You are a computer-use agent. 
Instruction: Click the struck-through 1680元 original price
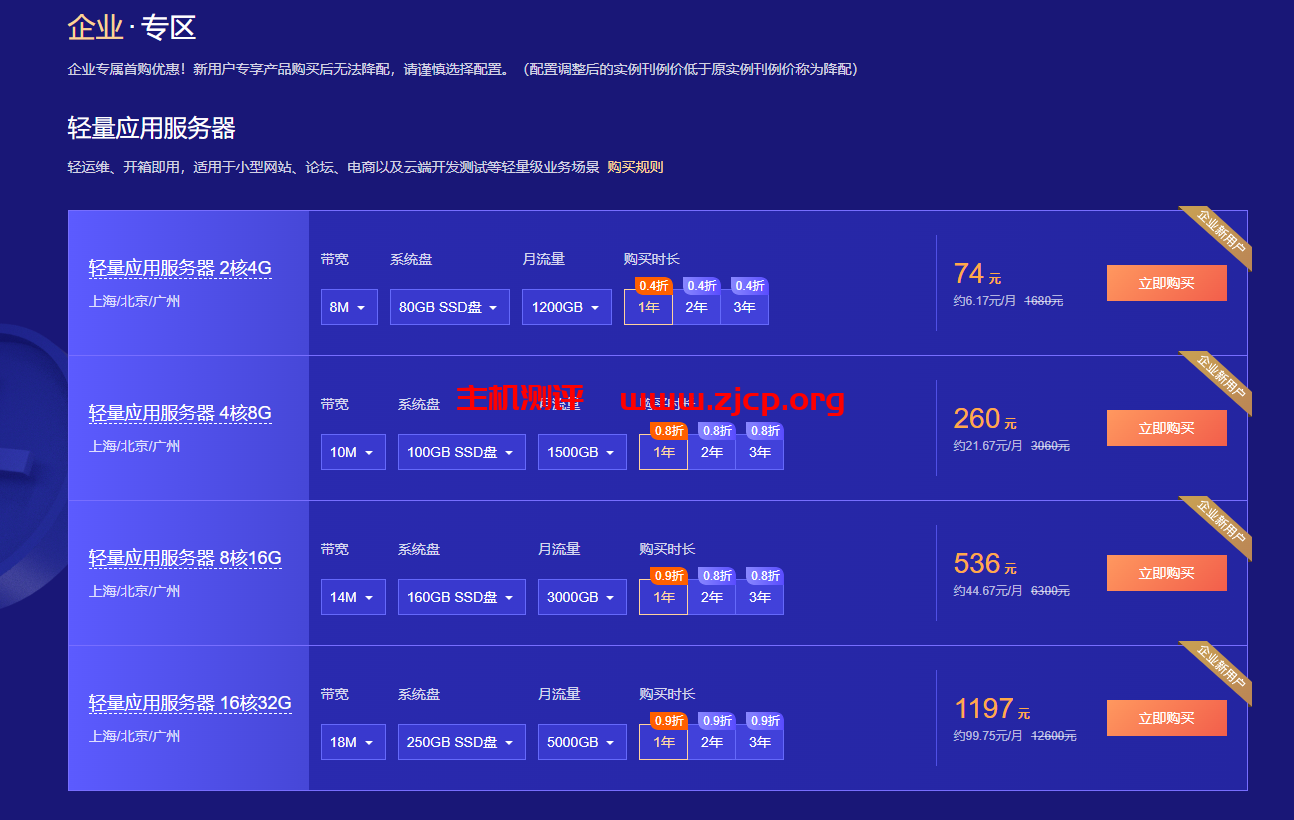coord(1044,300)
